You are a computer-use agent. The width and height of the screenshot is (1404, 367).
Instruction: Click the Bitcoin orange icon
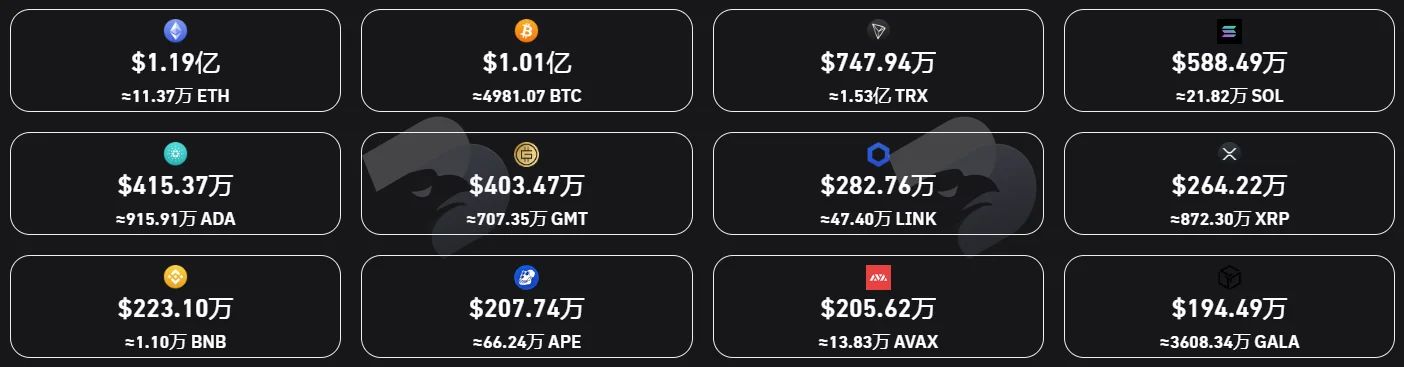[x=526, y=31]
